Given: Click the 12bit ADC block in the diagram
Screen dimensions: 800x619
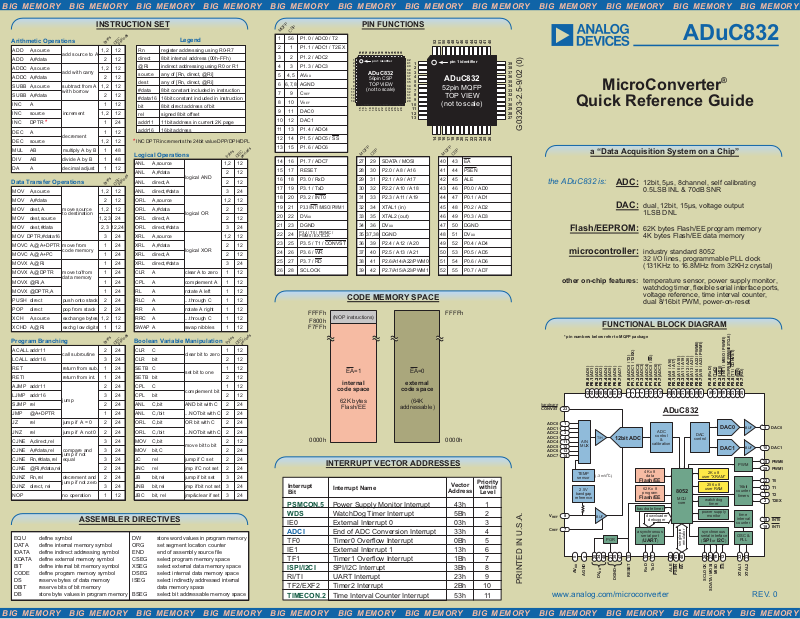Looking at the screenshot, I should tap(628, 438).
